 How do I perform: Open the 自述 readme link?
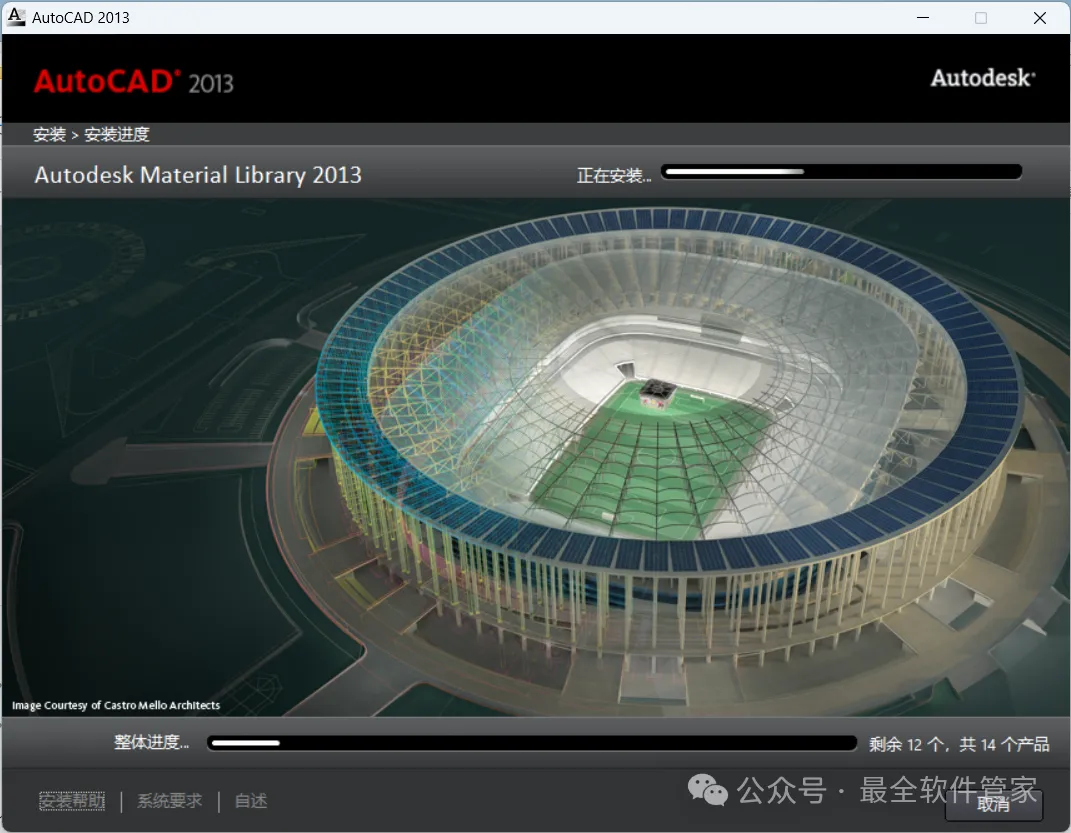[x=251, y=800]
